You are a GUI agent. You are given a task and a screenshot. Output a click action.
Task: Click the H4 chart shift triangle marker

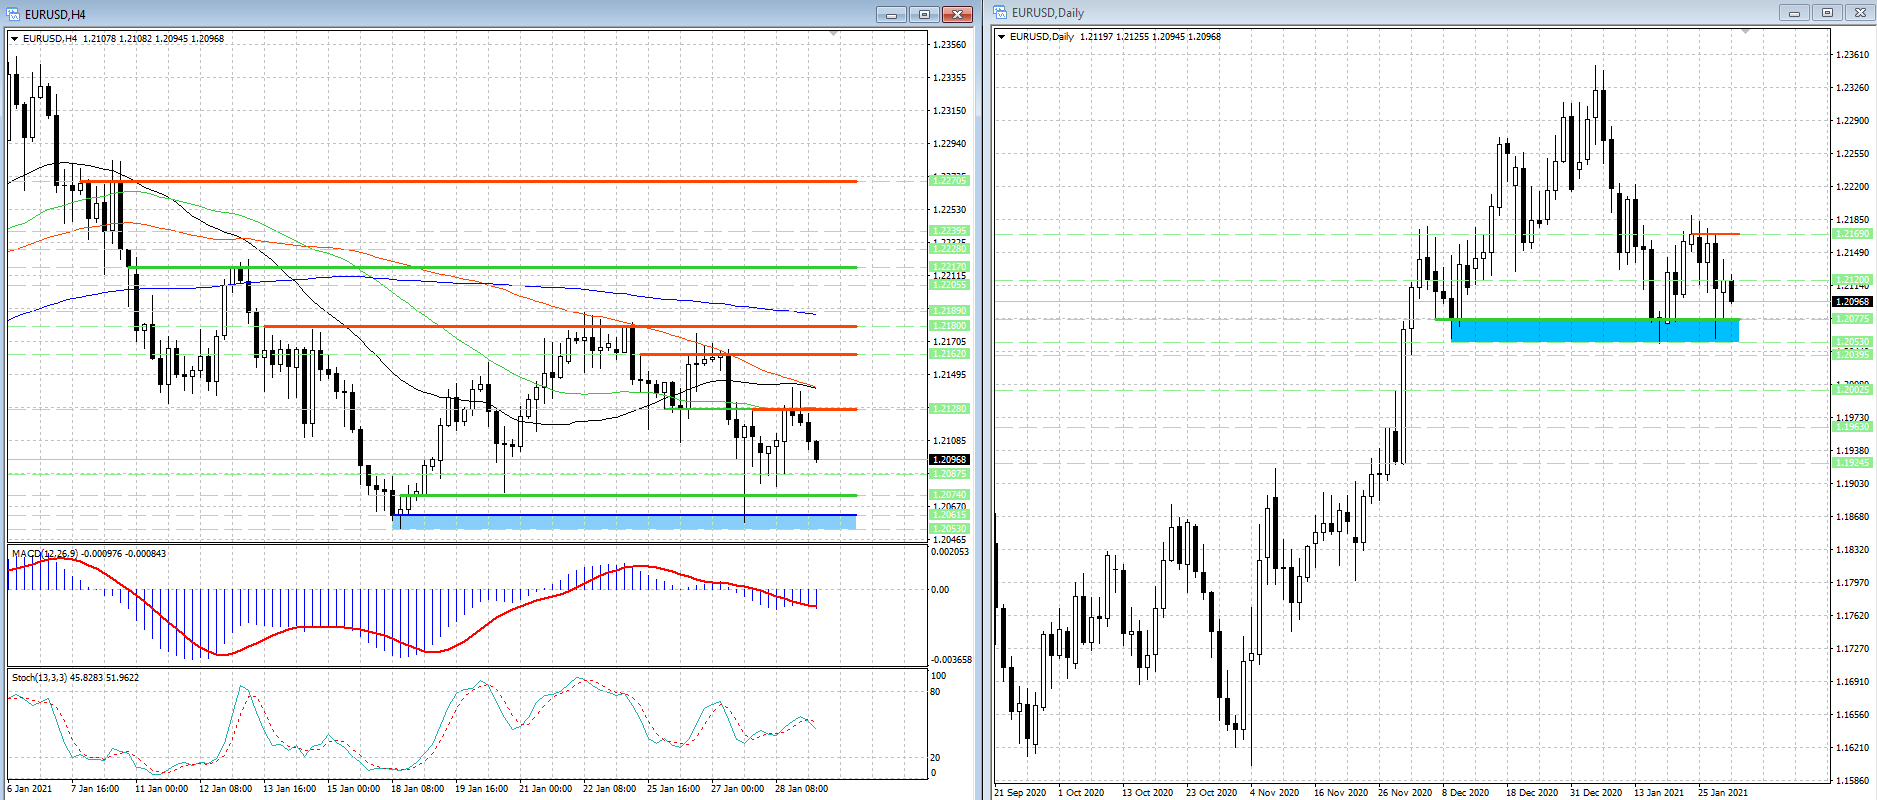(833, 34)
